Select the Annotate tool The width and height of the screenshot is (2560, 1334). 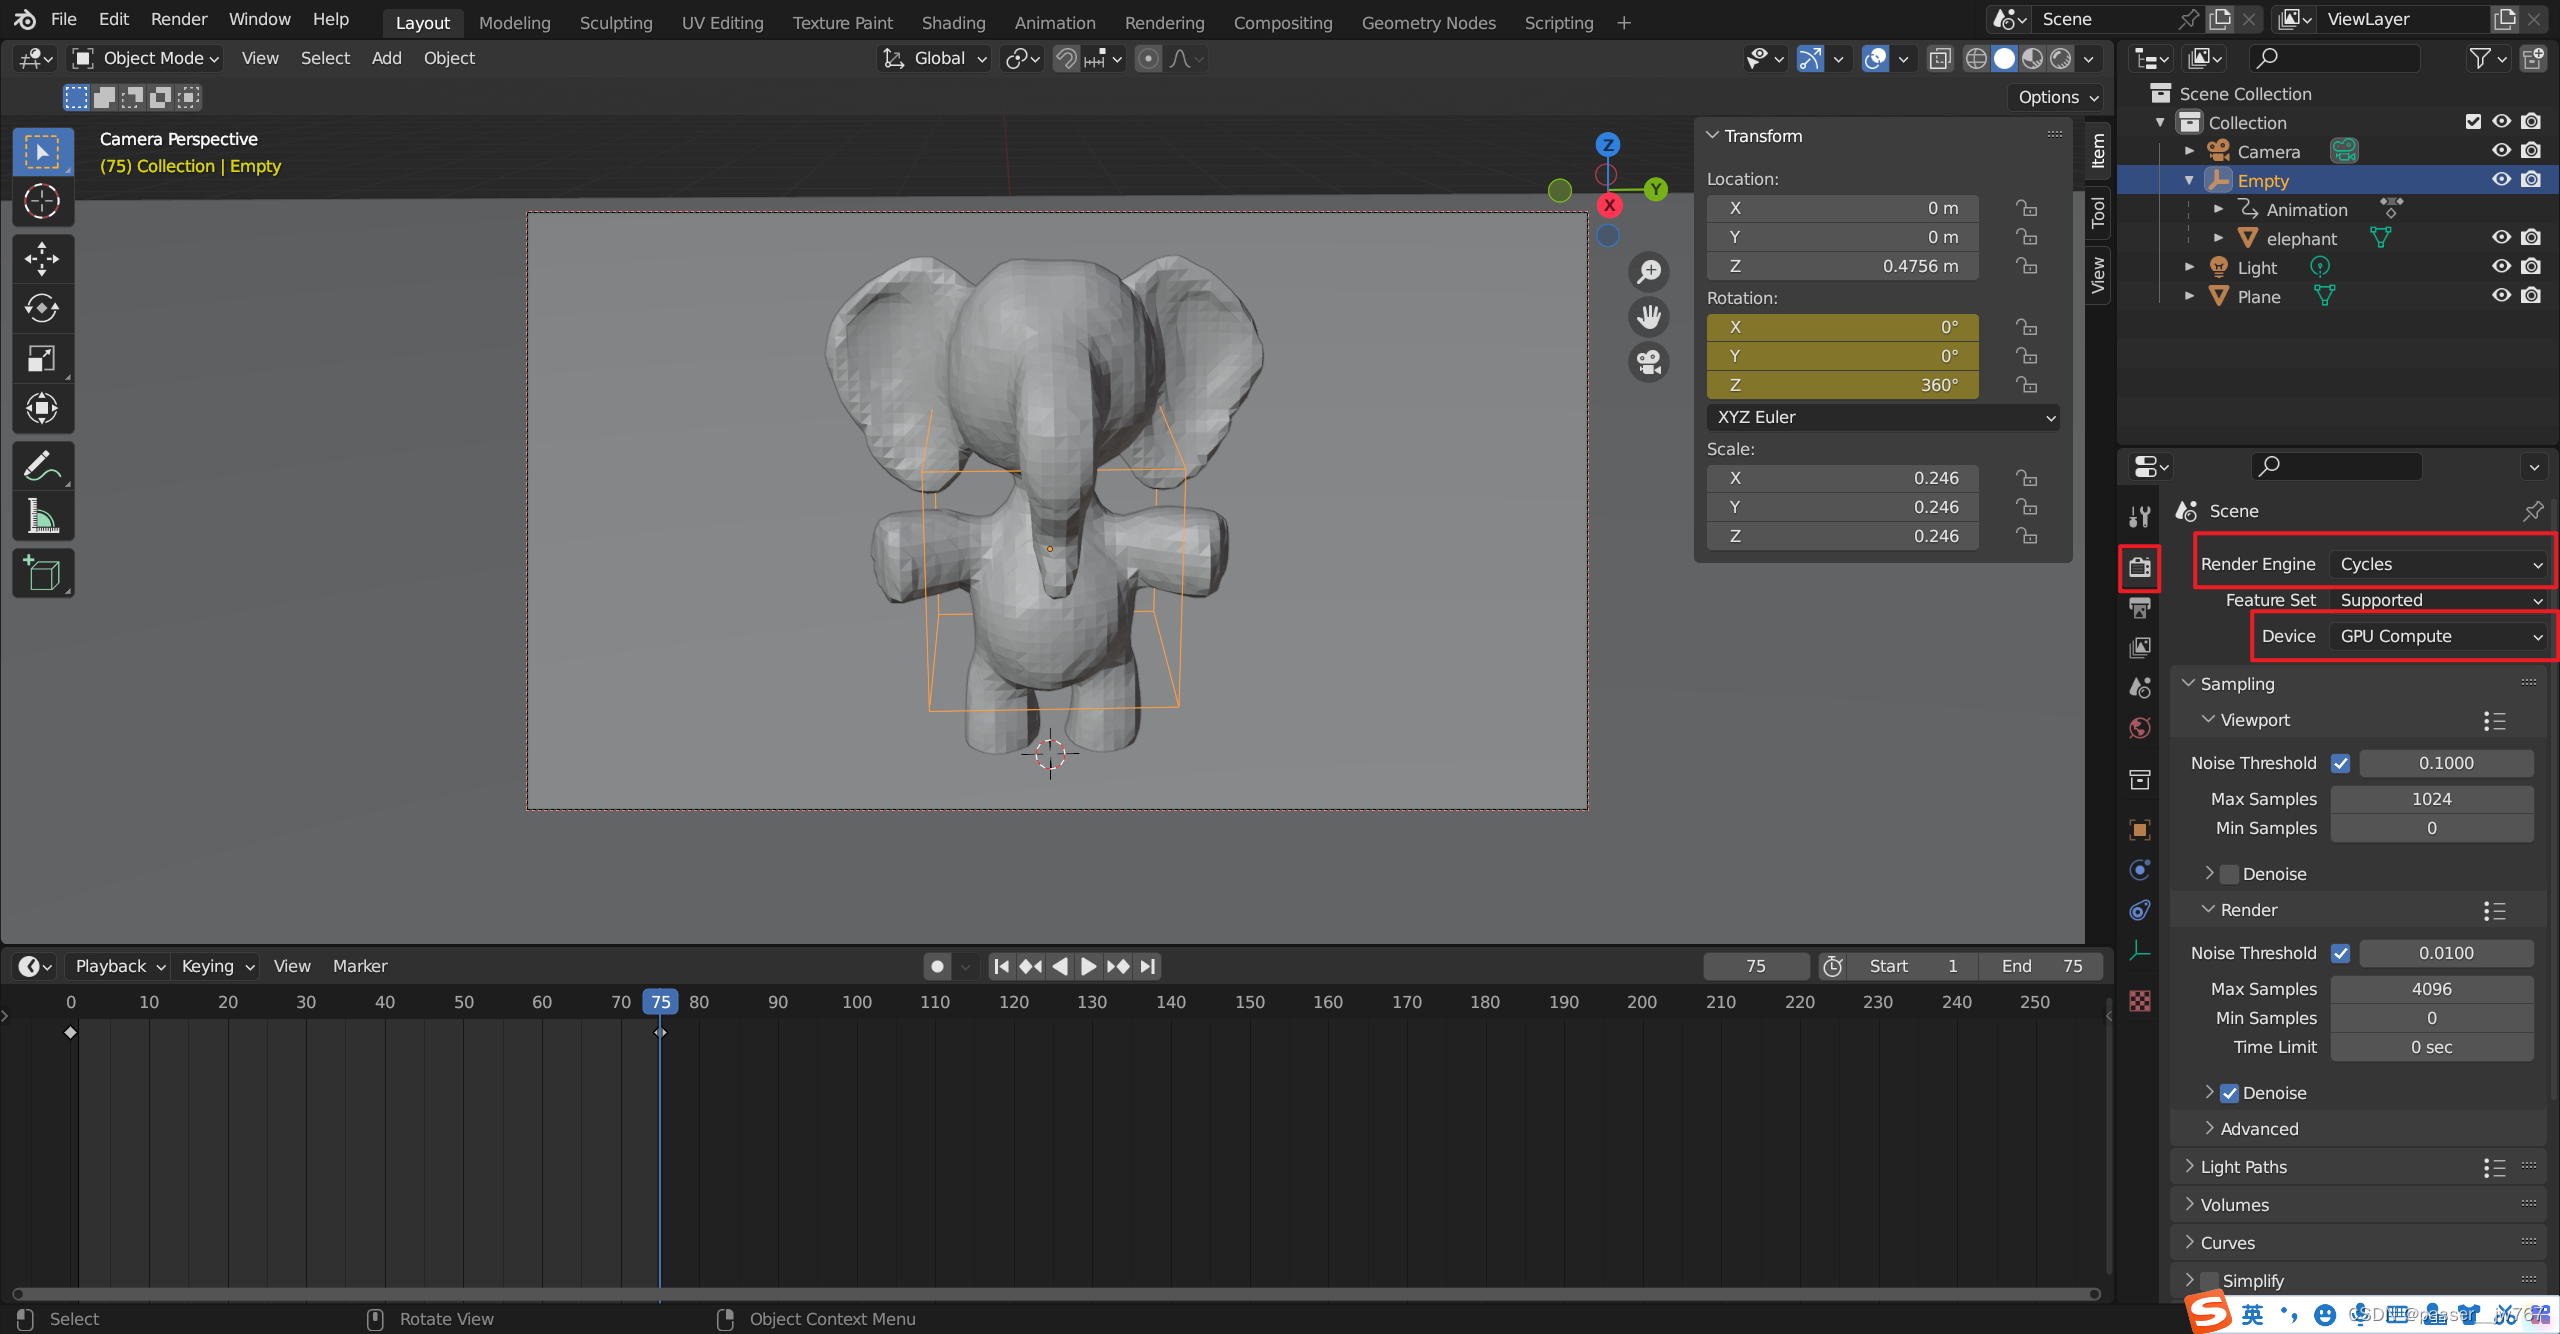pyautogui.click(x=42, y=467)
